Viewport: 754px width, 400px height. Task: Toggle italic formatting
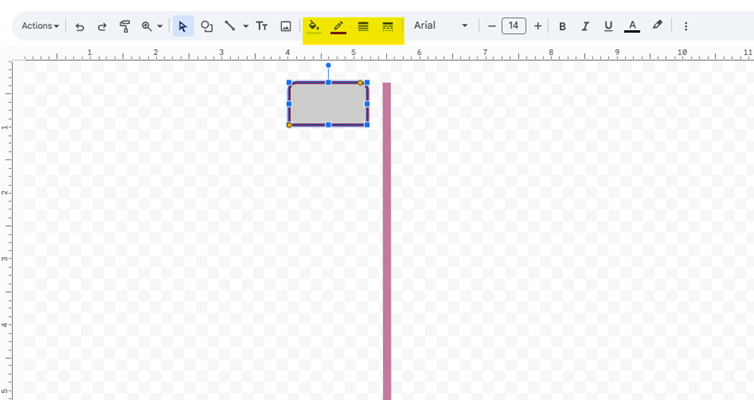[585, 26]
